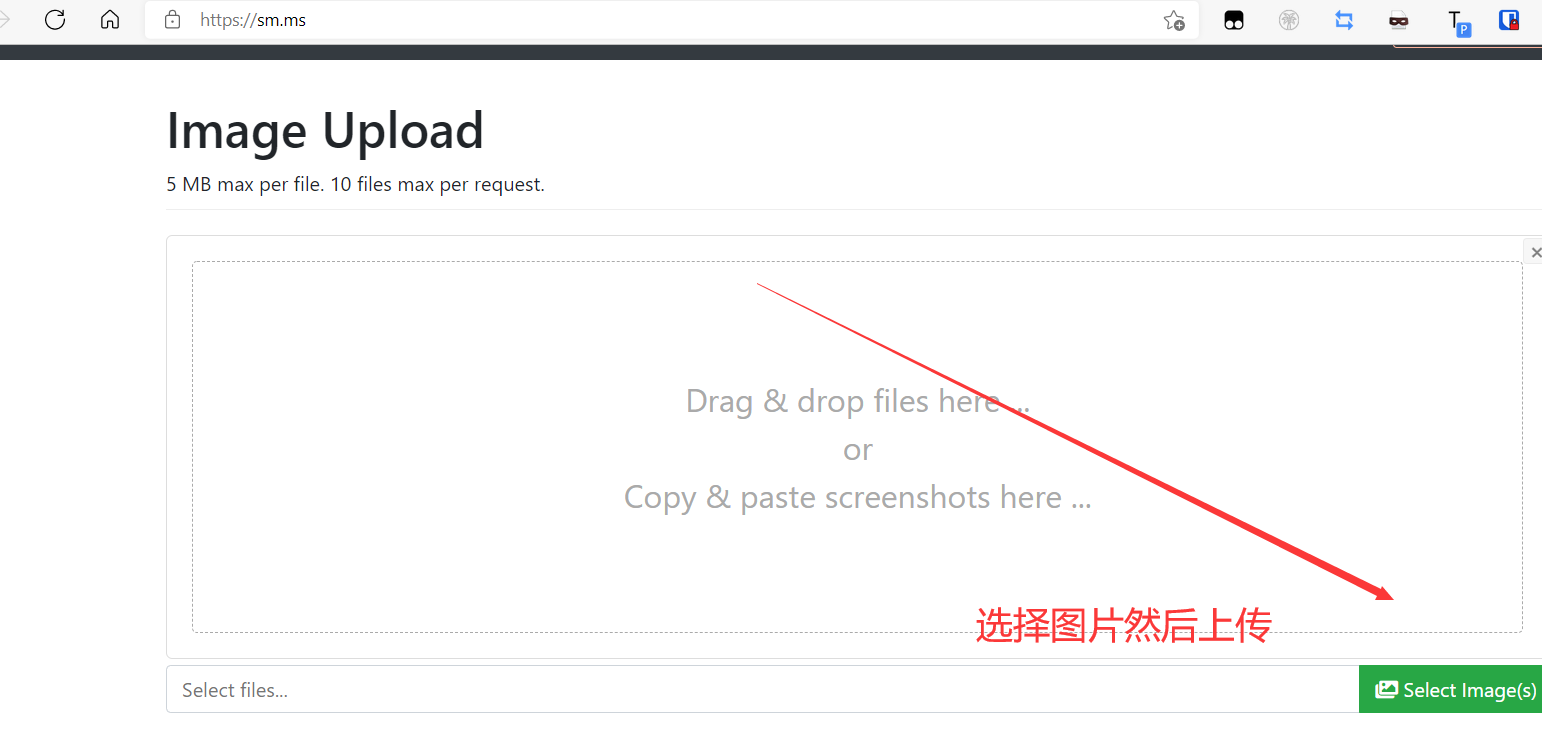Click the T with P badge extension

click(1458, 22)
